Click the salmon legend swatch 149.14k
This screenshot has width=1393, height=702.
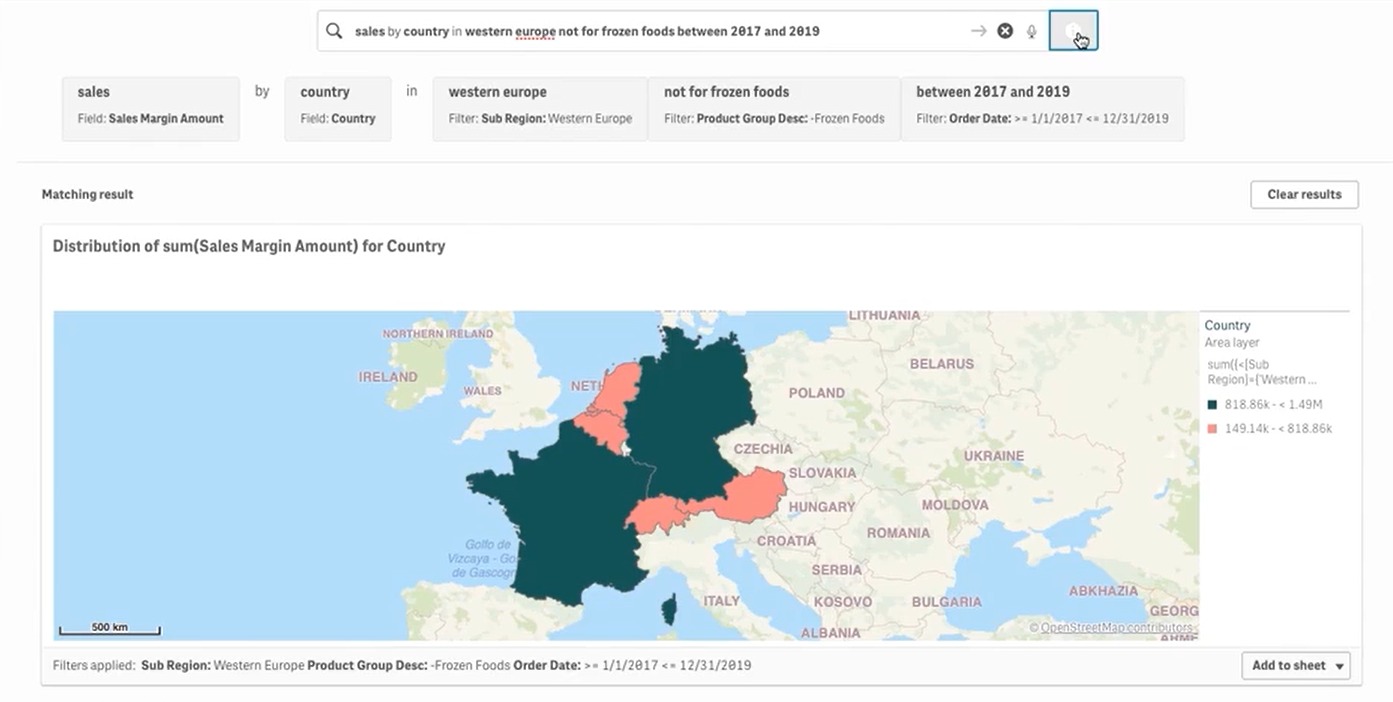pos(1212,429)
